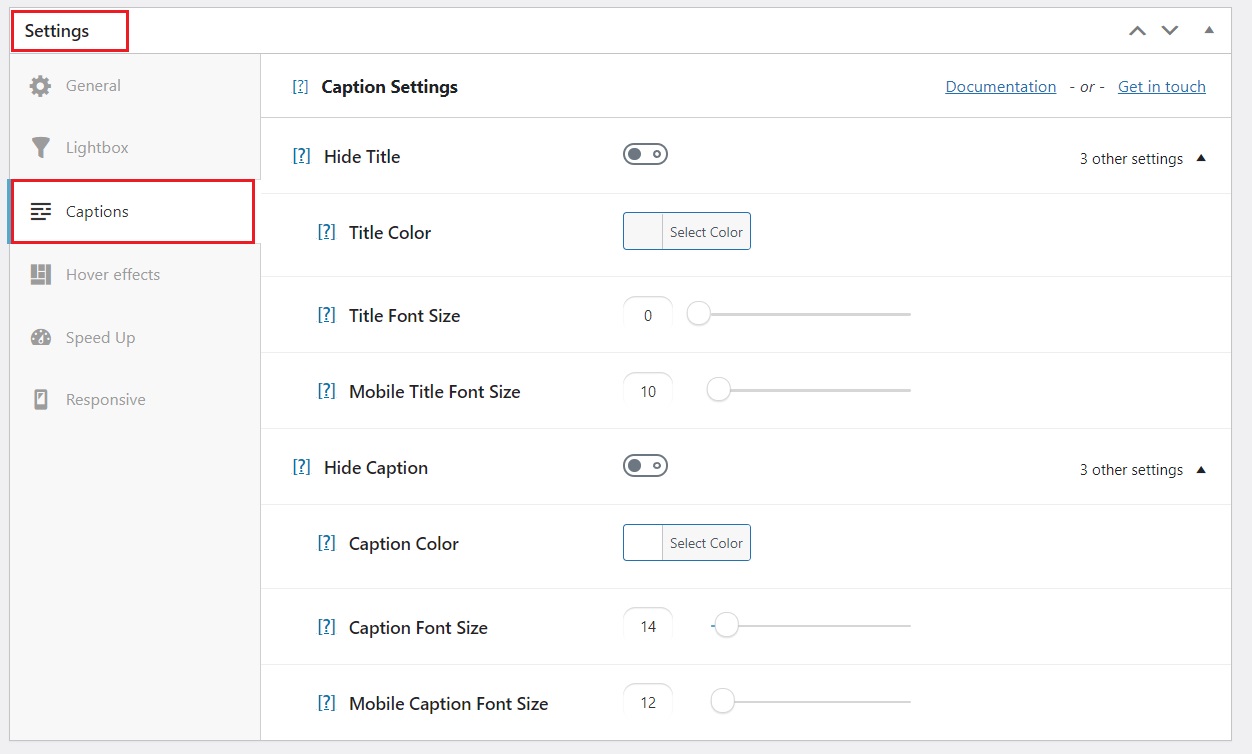Click the Hover effects grid icon
1252x754 pixels.
point(40,274)
